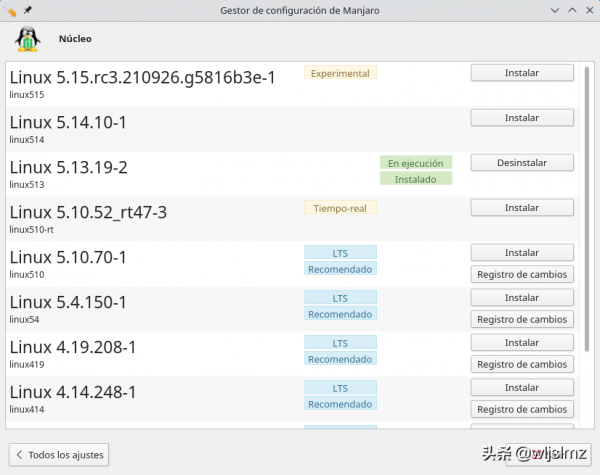Click the pin window icon in title bar
The height and width of the screenshot is (475, 600).
tap(28, 10)
